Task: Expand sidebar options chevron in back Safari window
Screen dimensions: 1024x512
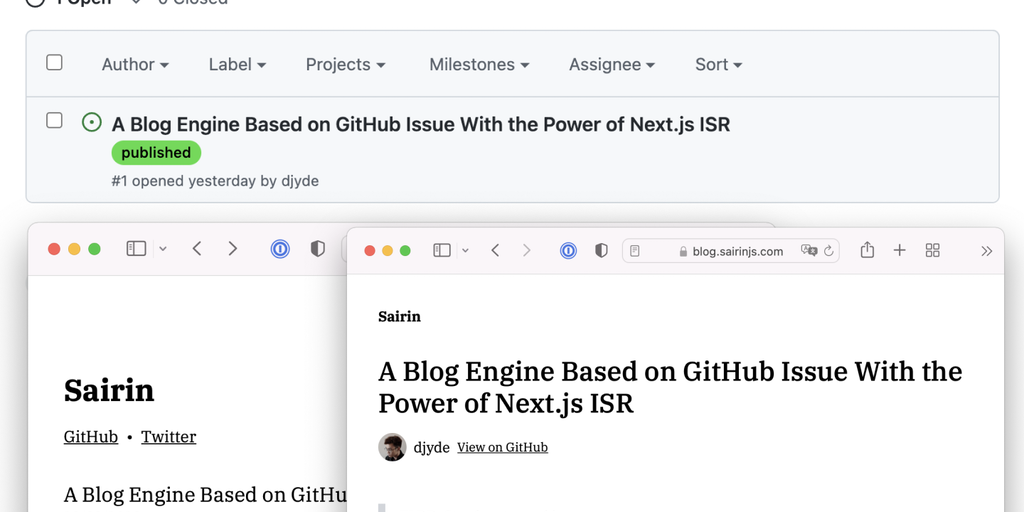Action: 163,249
